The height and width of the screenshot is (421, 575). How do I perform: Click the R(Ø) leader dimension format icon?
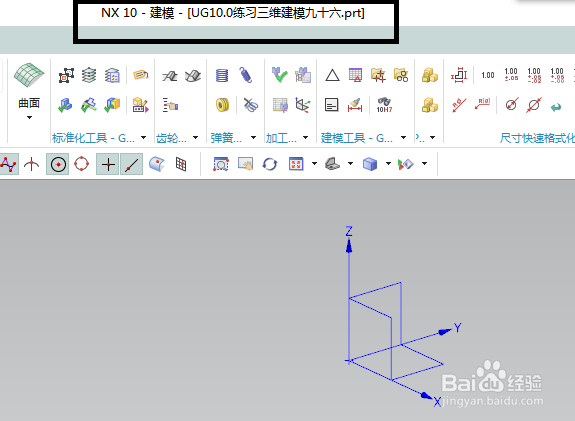482,104
